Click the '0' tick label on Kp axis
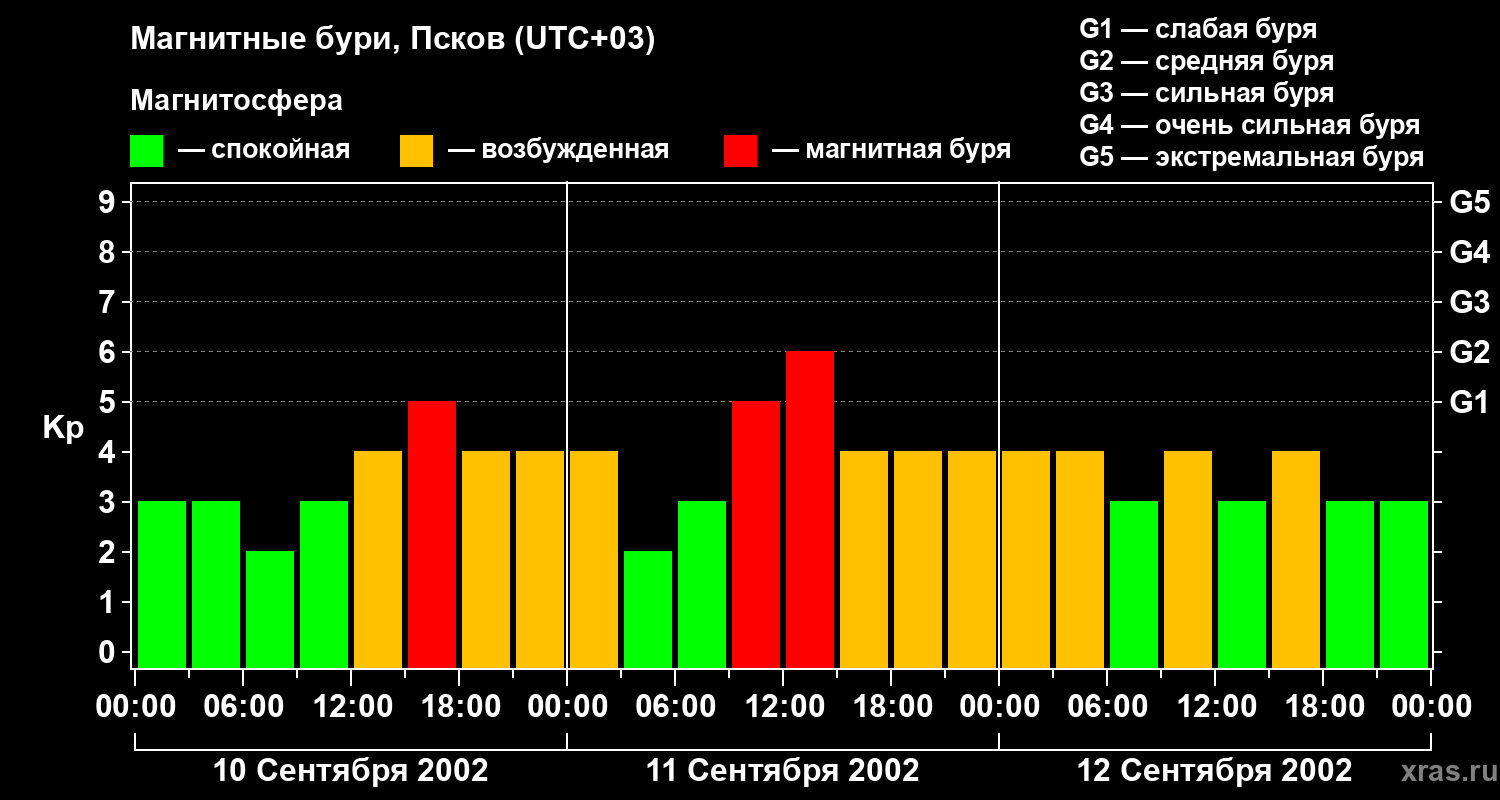The width and height of the screenshot is (1500, 800). tap(109, 652)
